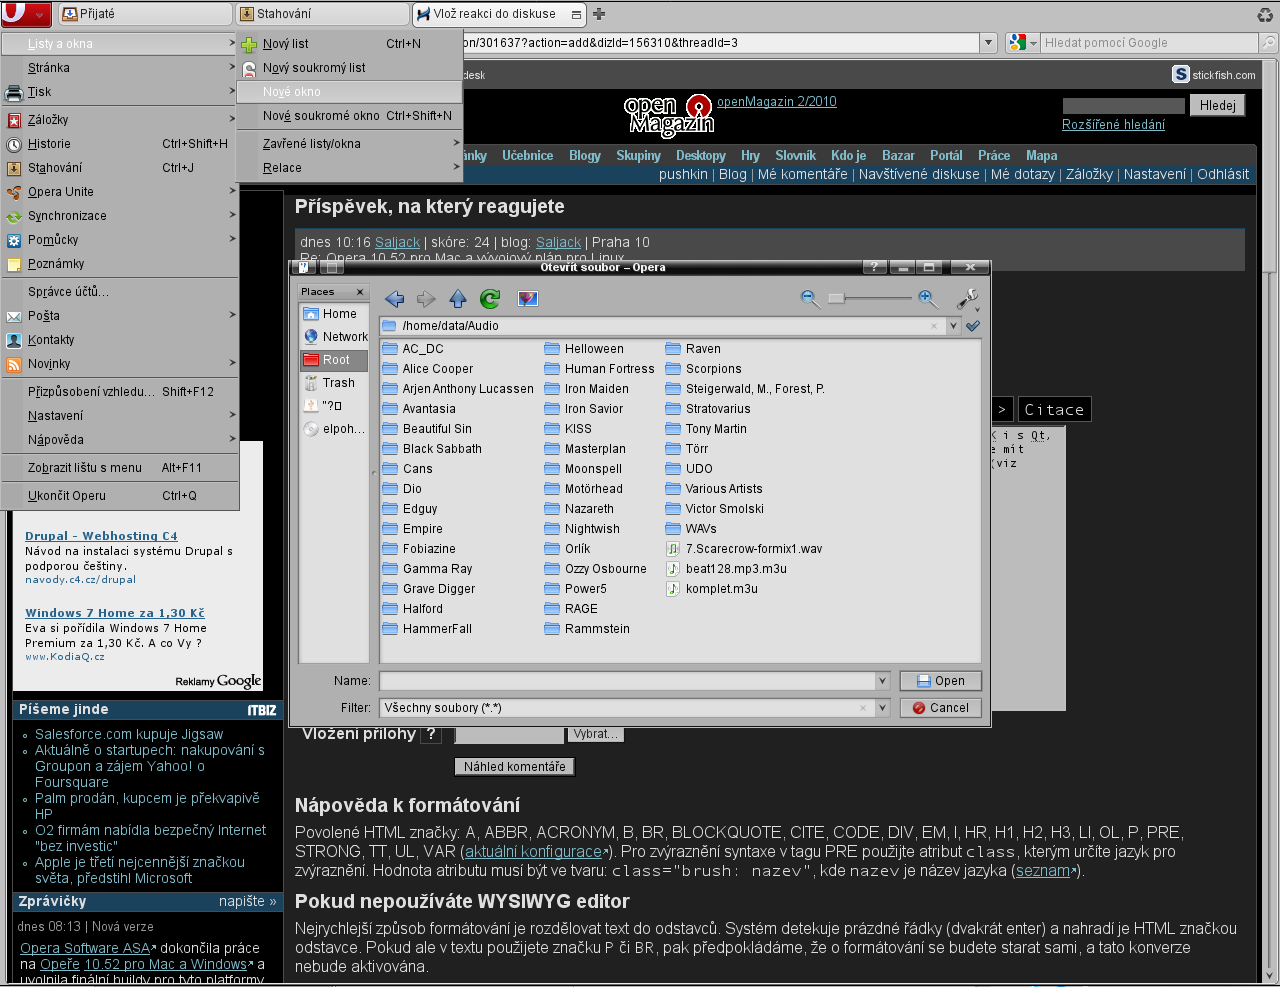The width and height of the screenshot is (1280, 987).
Task: Select Home in Places
Action: pos(333,314)
